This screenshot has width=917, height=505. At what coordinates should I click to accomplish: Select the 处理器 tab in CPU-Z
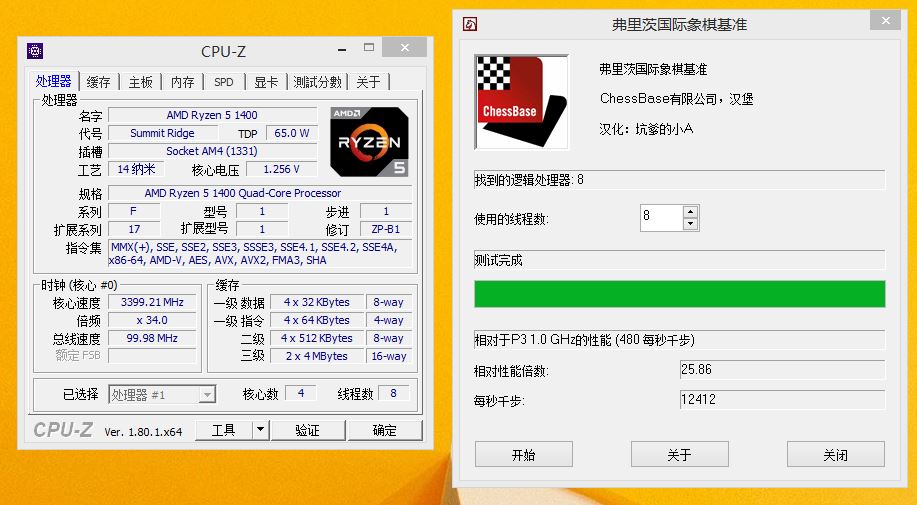[x=53, y=81]
